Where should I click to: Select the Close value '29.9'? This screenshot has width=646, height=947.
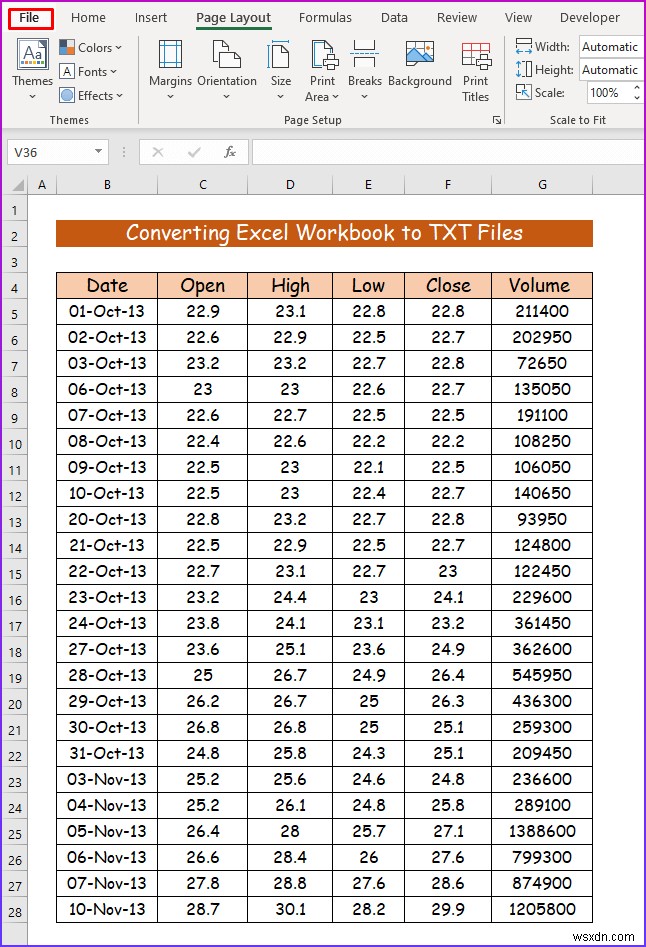(448, 909)
